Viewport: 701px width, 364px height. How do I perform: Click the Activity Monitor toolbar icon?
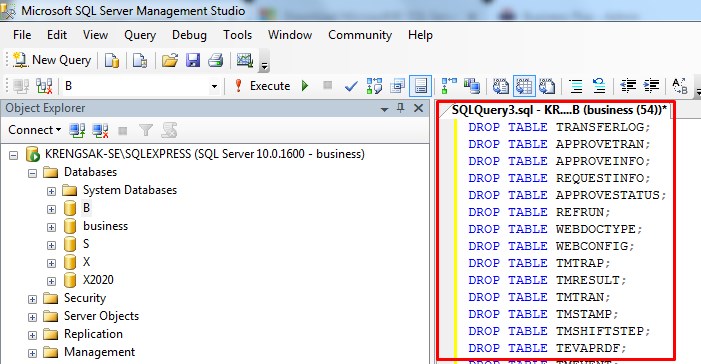pos(245,60)
